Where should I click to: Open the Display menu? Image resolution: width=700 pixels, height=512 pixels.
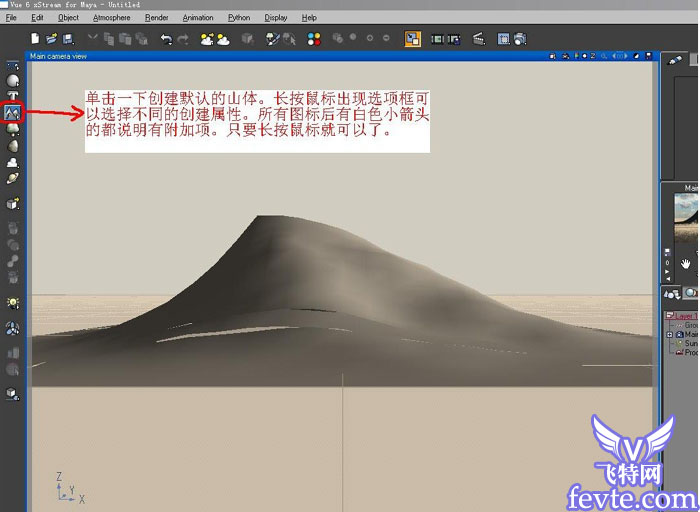click(275, 17)
